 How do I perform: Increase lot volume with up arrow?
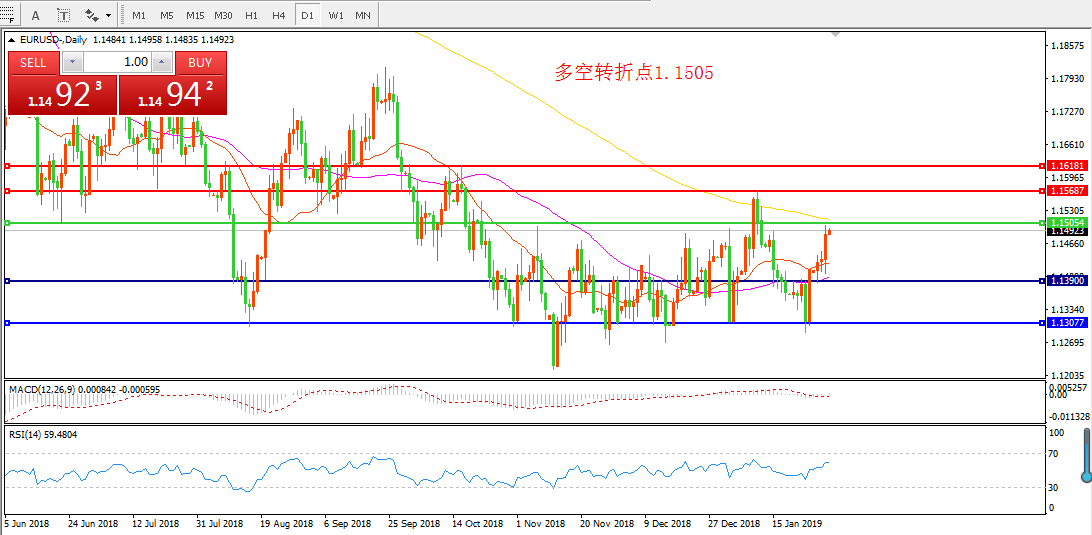pyautogui.click(x=164, y=62)
